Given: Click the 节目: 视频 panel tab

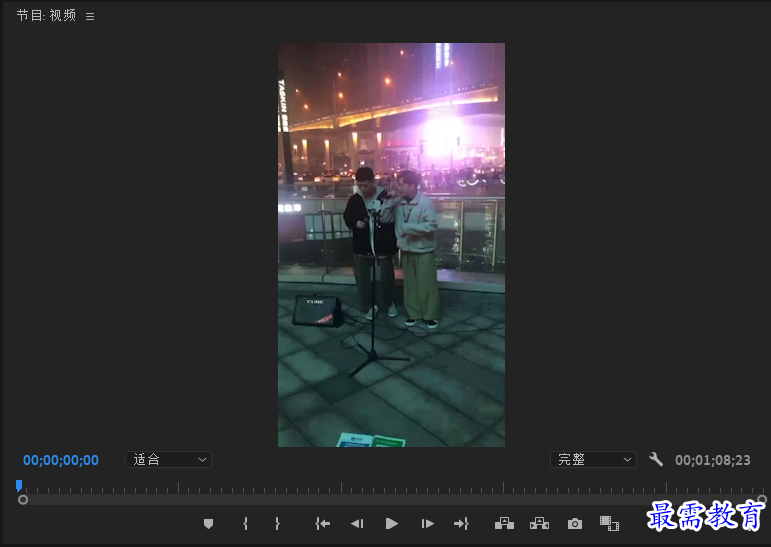Looking at the screenshot, I should [46, 16].
